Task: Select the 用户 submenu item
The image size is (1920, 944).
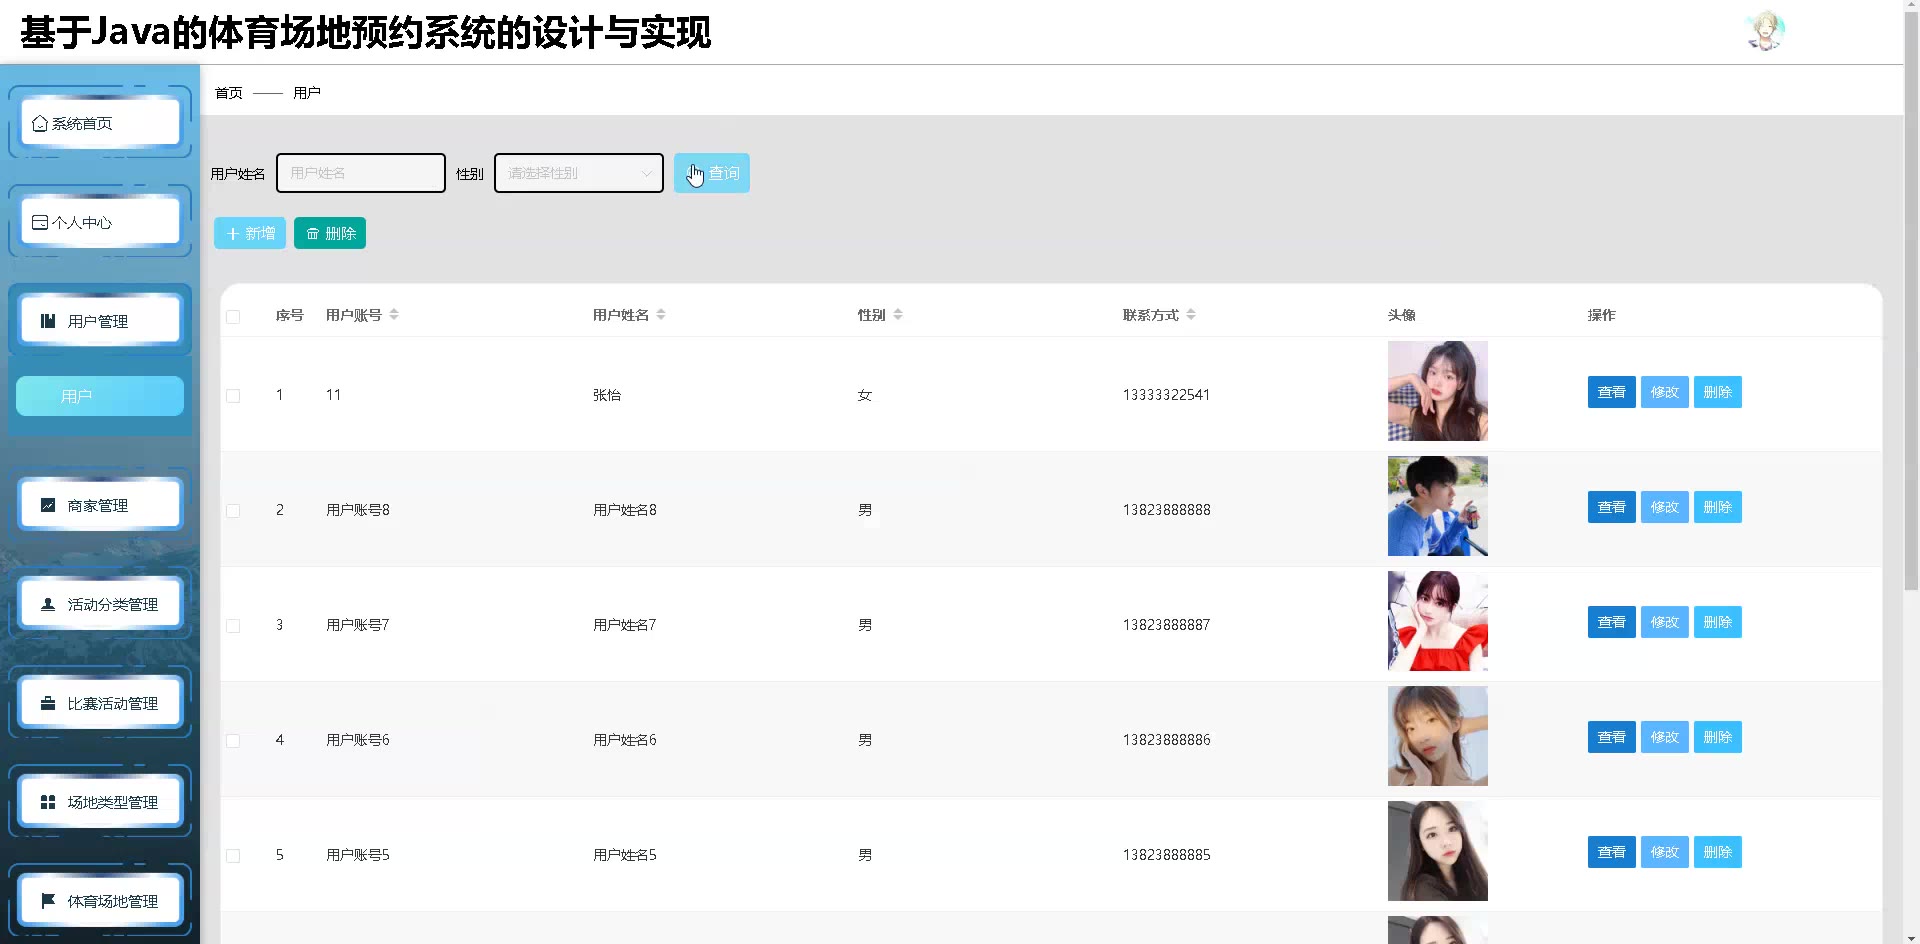Action: [100, 396]
